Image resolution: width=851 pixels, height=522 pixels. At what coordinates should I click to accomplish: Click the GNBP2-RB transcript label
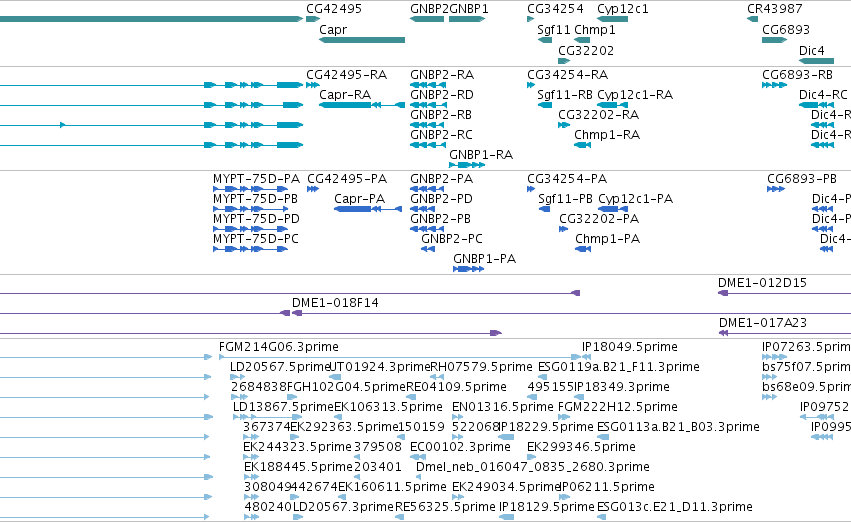(x=441, y=114)
